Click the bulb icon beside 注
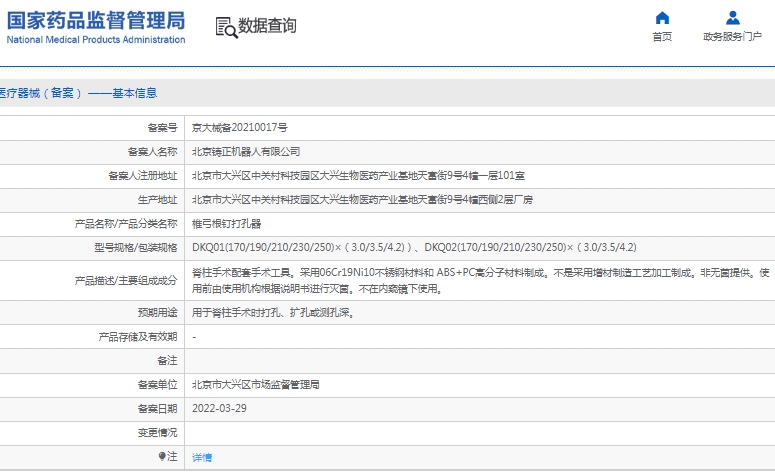Image resolution: width=775 pixels, height=472 pixels. tap(162, 456)
